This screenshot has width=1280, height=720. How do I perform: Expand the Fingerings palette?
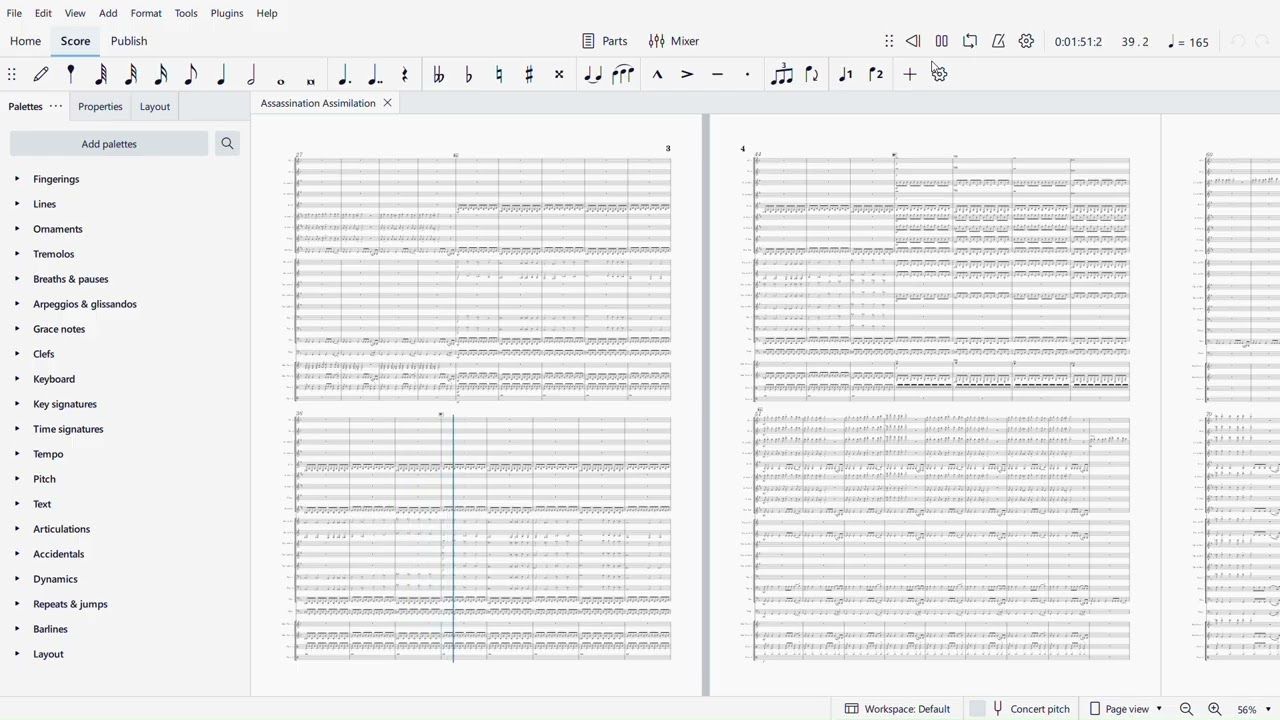16,179
